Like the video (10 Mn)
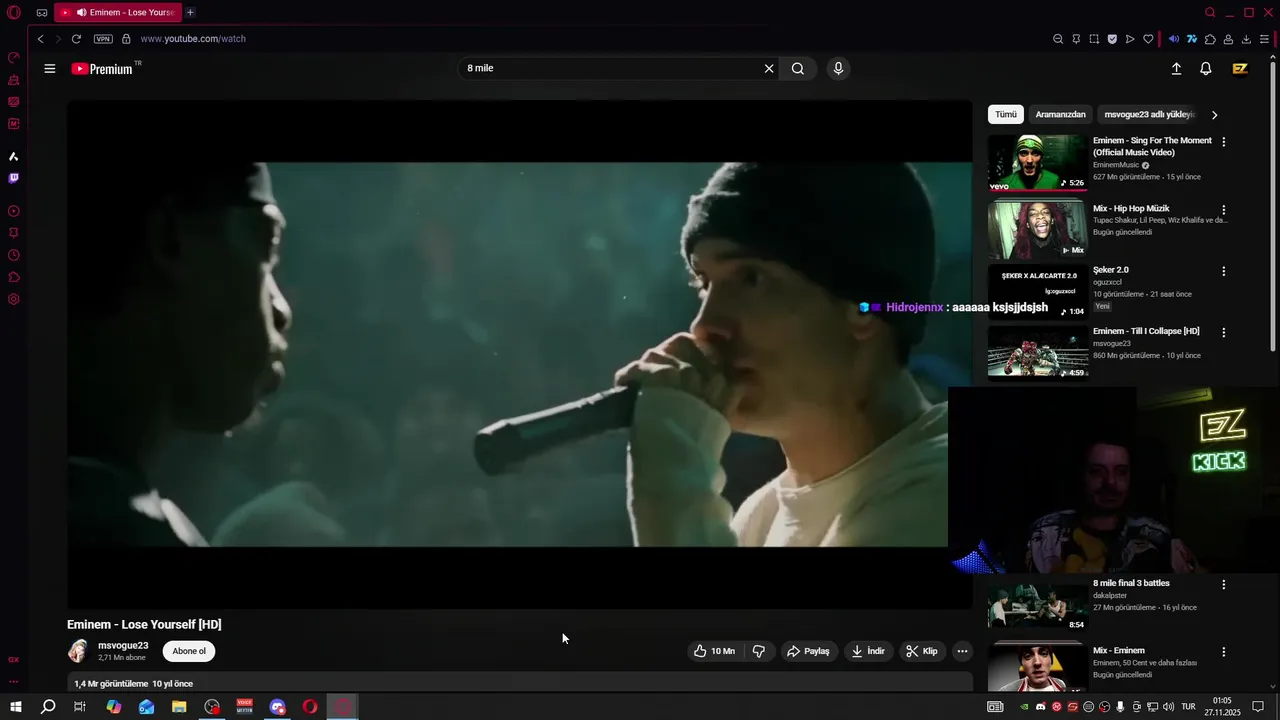 [x=714, y=651]
